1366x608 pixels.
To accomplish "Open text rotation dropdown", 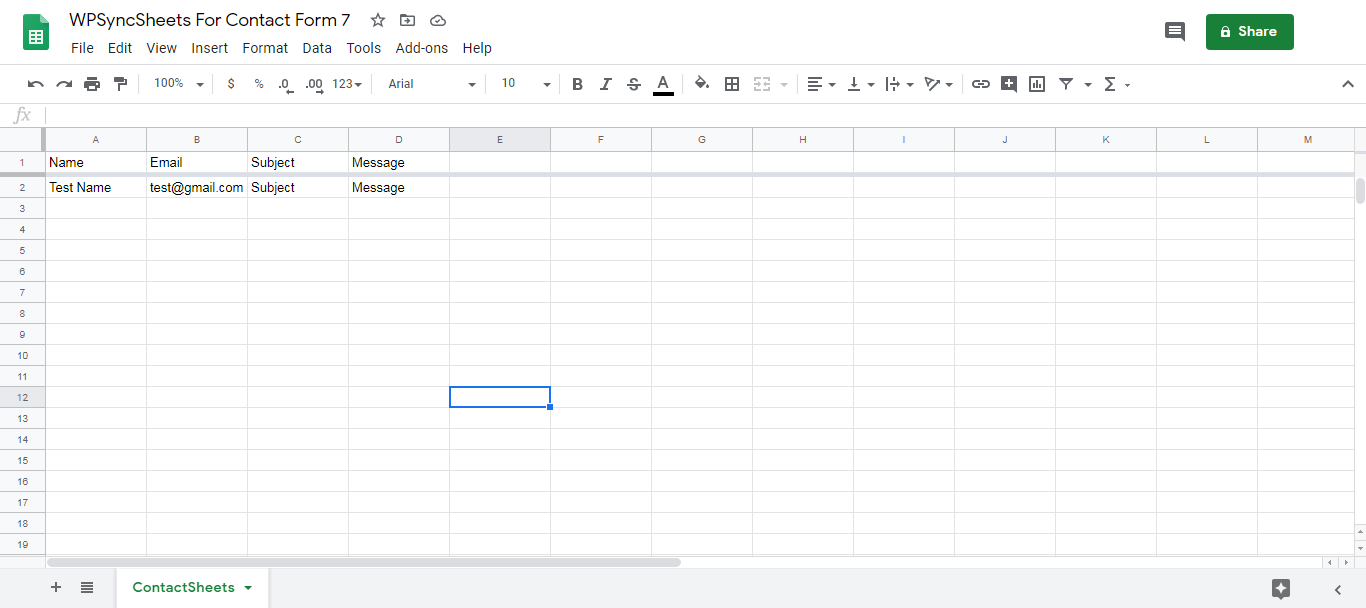I will point(939,84).
